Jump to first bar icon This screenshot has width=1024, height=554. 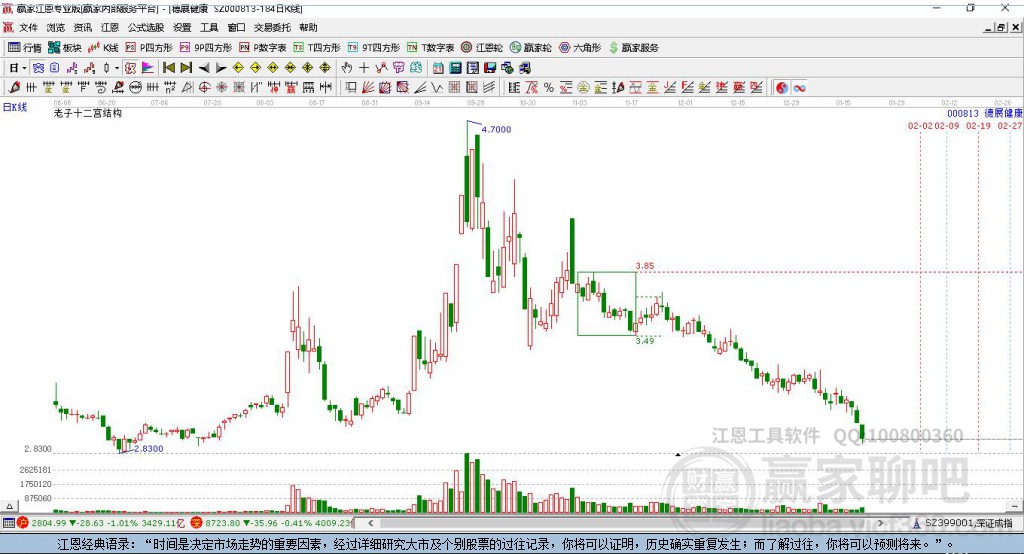coord(168,68)
